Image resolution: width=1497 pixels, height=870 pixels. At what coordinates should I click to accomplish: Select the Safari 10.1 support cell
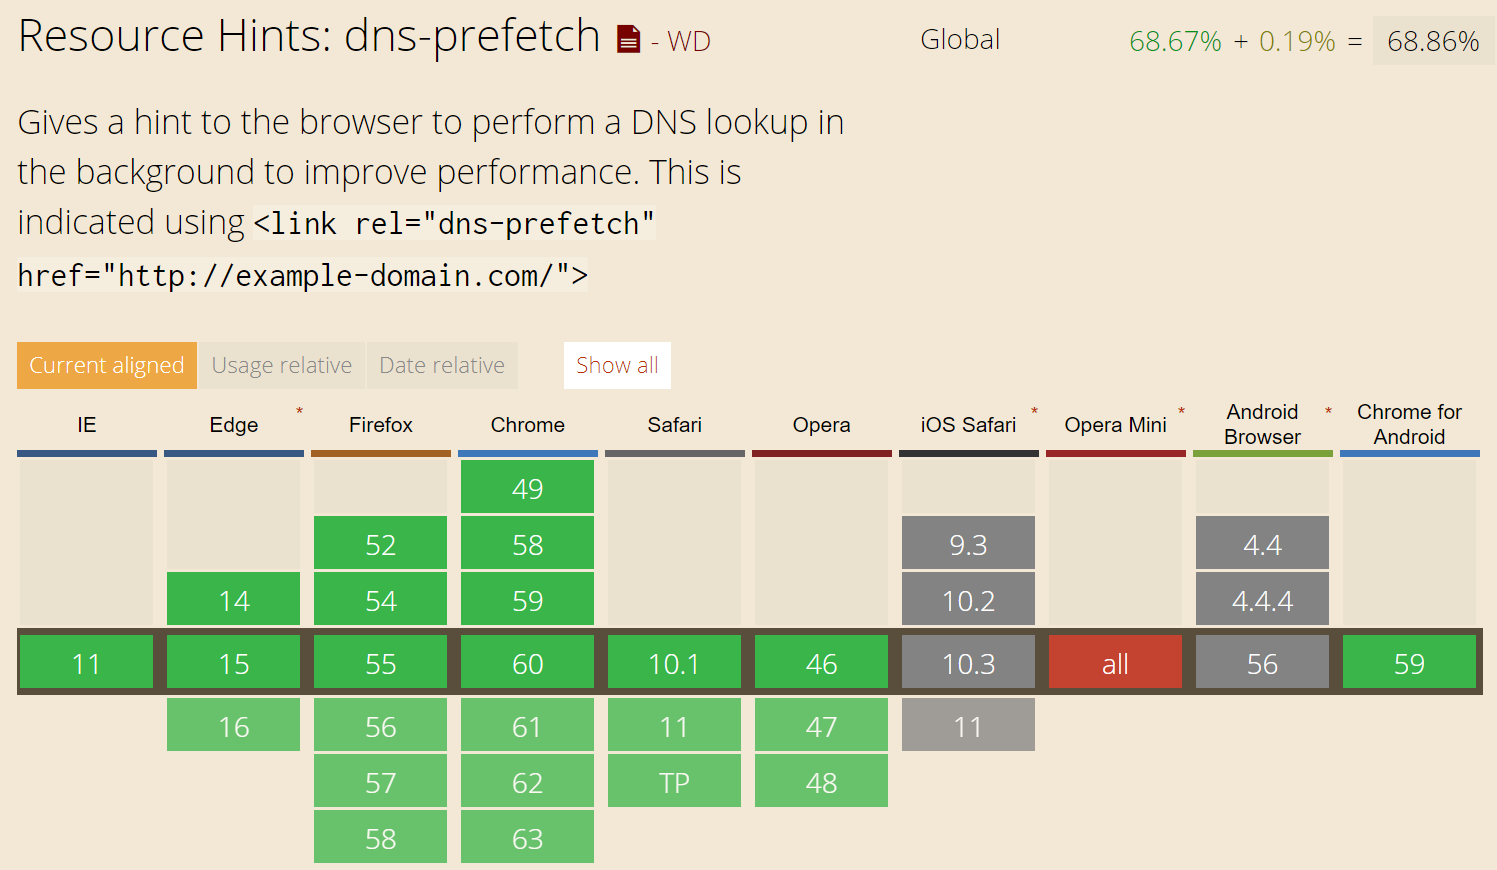click(x=674, y=662)
